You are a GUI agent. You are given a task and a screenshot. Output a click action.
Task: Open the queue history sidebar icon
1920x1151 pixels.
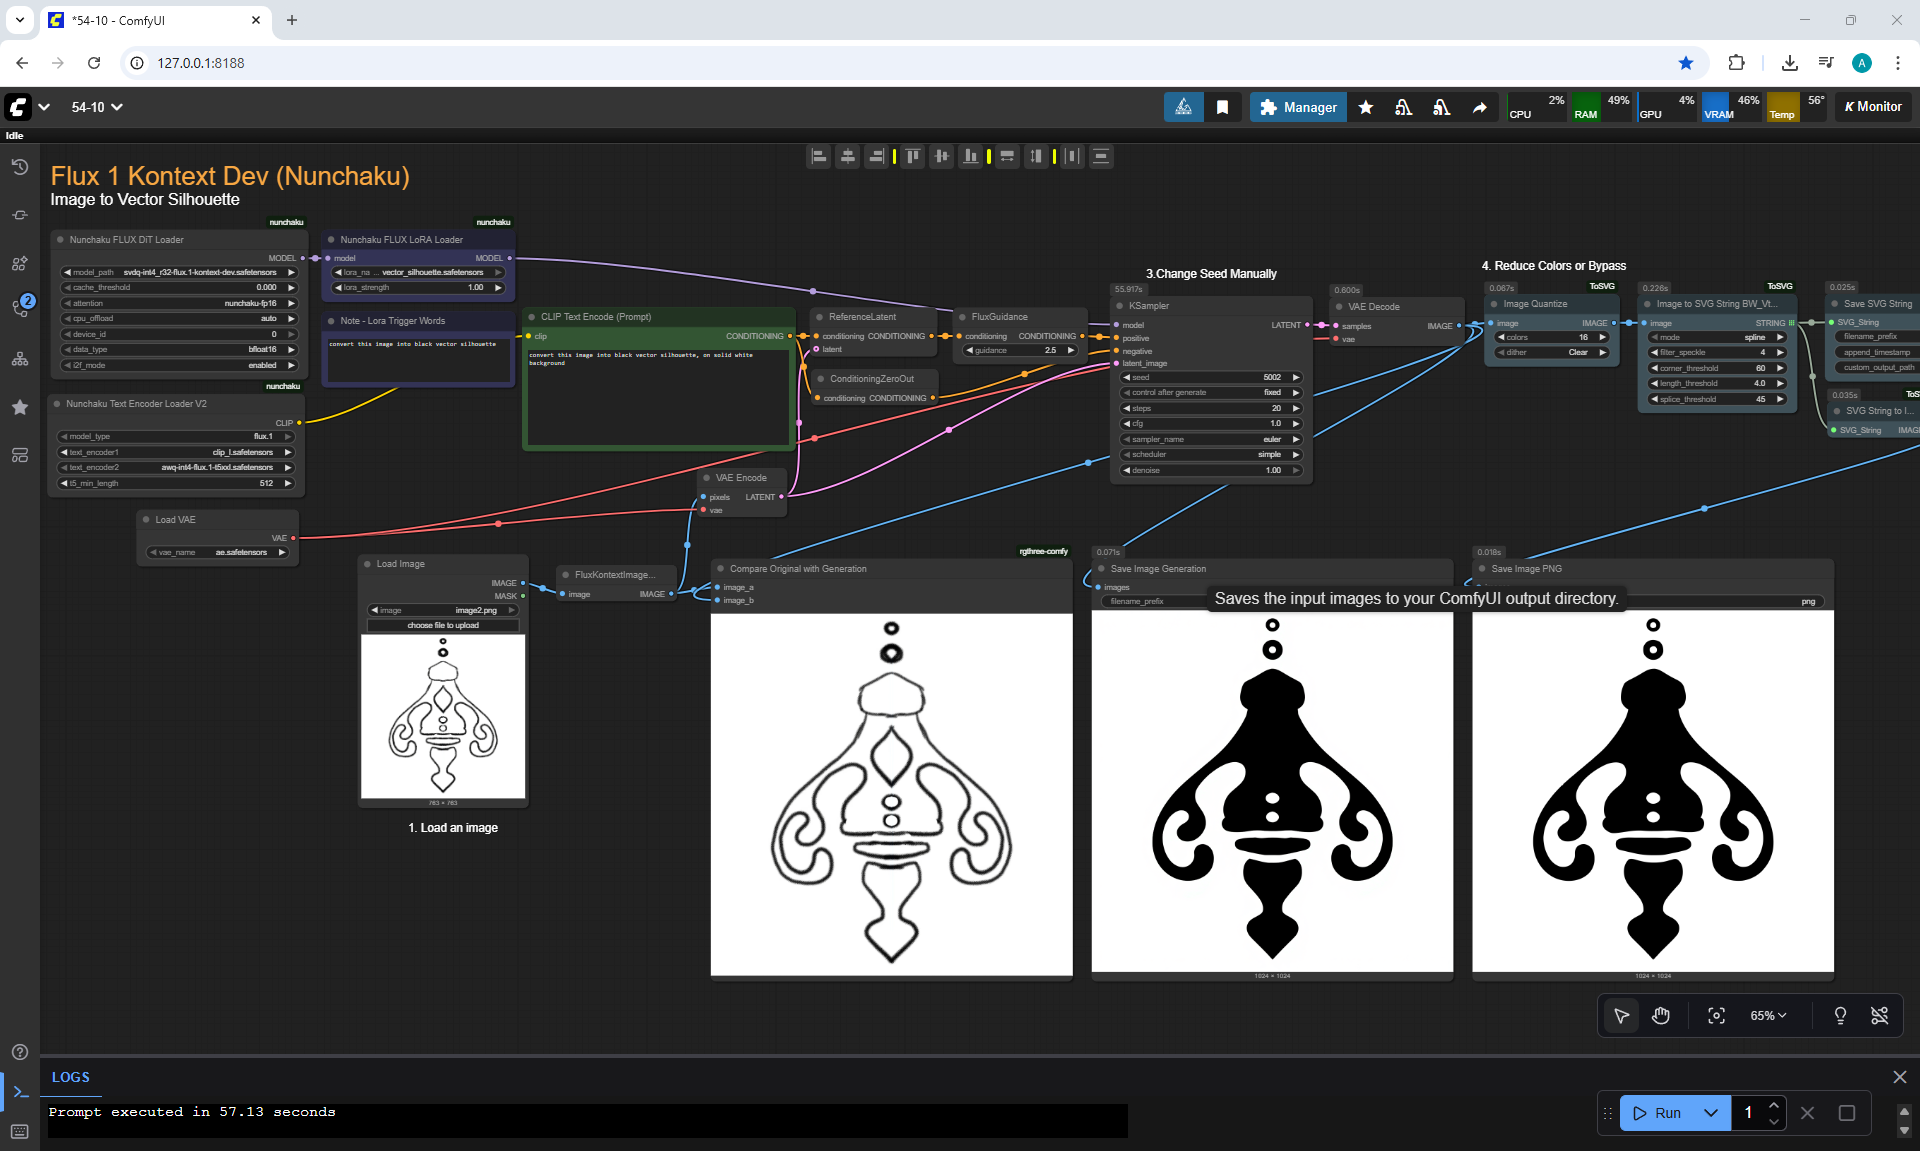[x=19, y=167]
